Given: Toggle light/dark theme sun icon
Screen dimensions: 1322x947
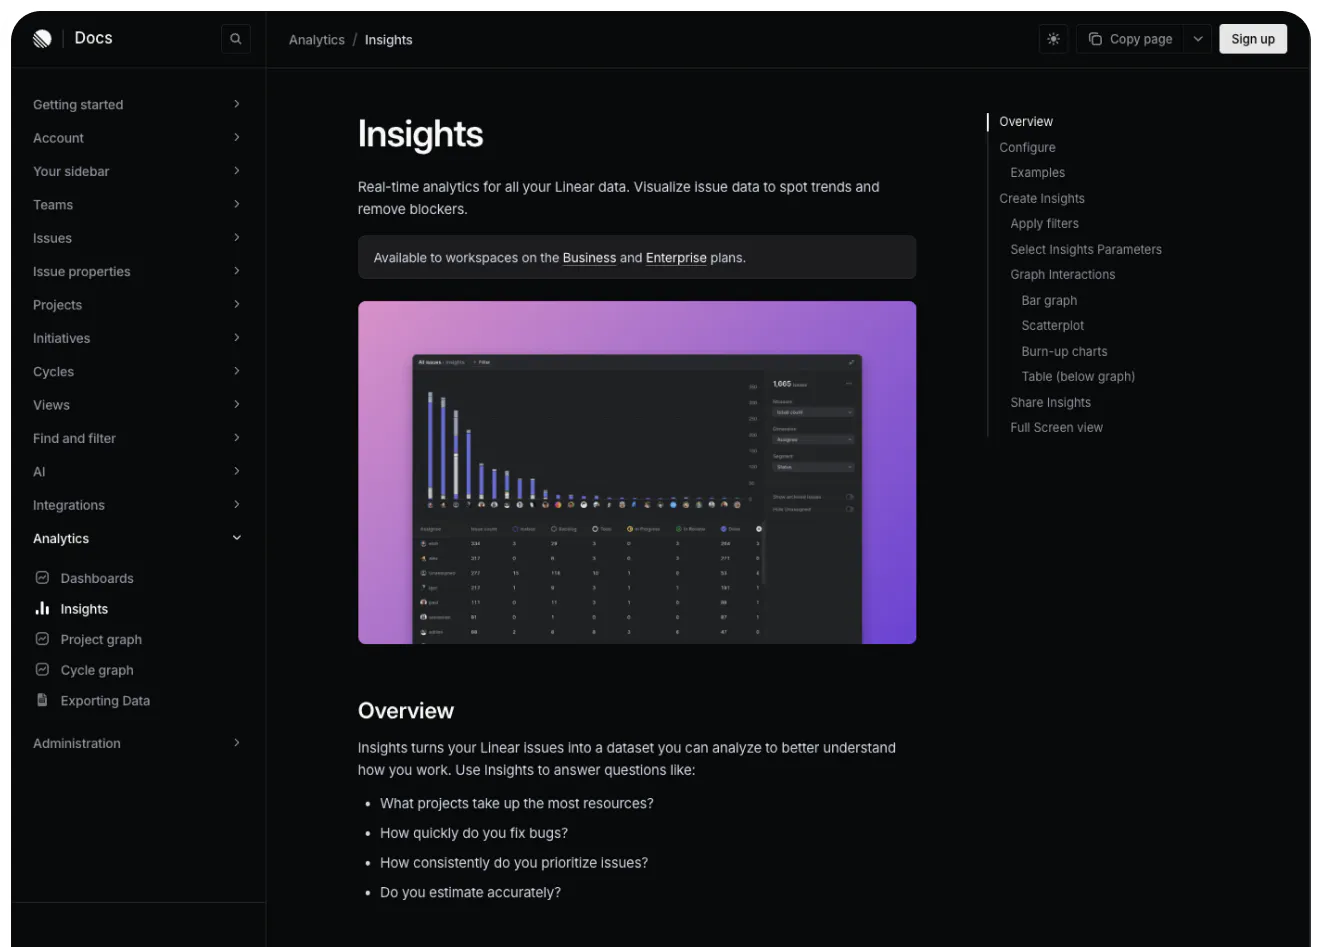Looking at the screenshot, I should click(1053, 39).
